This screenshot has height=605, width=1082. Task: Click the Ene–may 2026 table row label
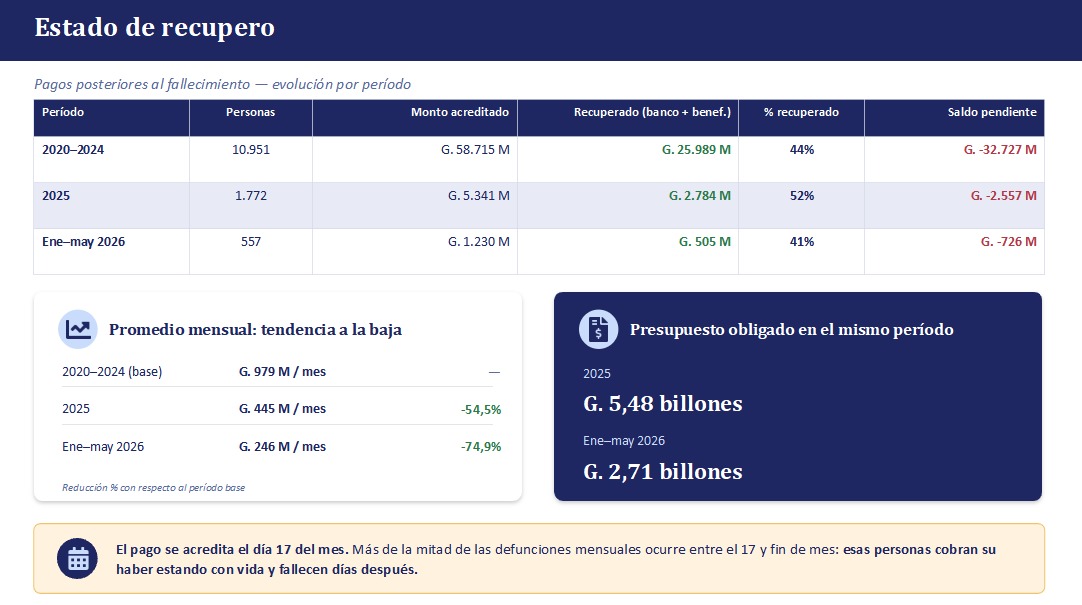click(83, 241)
